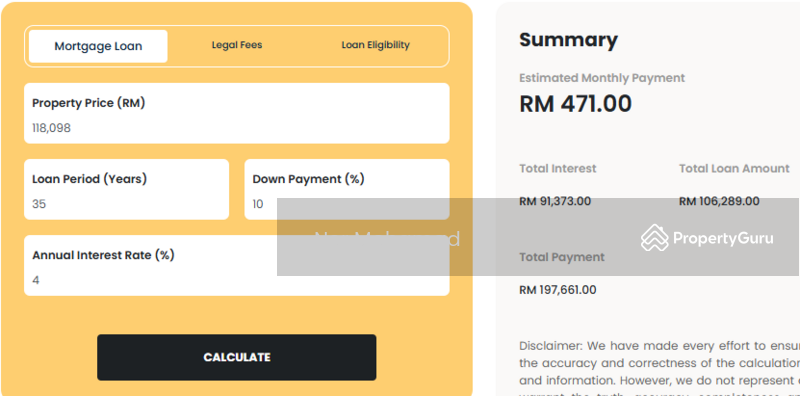This screenshot has width=800, height=396.
Task: Click the Total Interest label
Action: [x=558, y=168]
